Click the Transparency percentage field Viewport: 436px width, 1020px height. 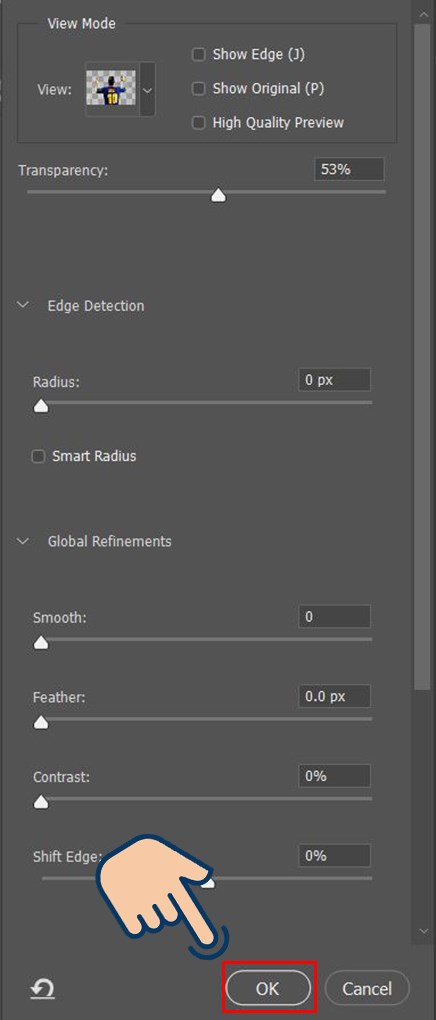pyautogui.click(x=349, y=170)
